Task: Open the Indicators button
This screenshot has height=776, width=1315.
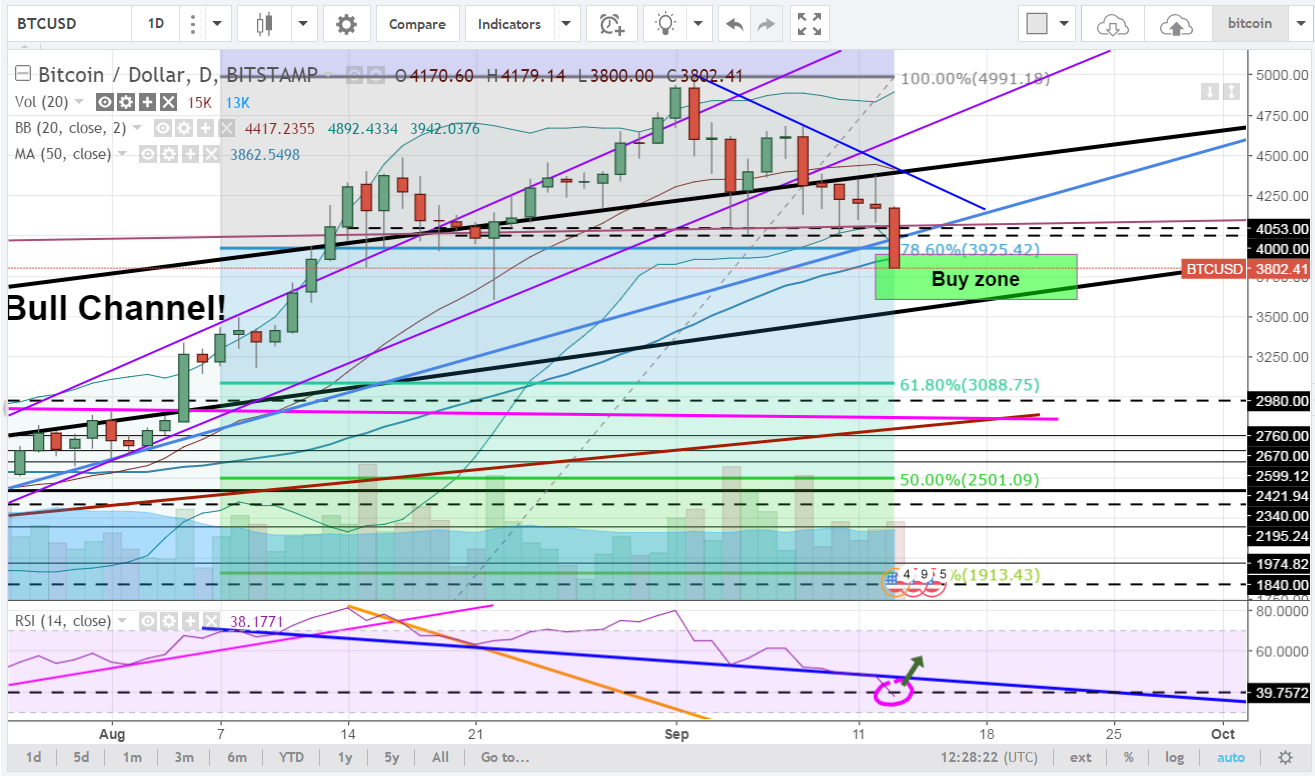Action: point(509,24)
